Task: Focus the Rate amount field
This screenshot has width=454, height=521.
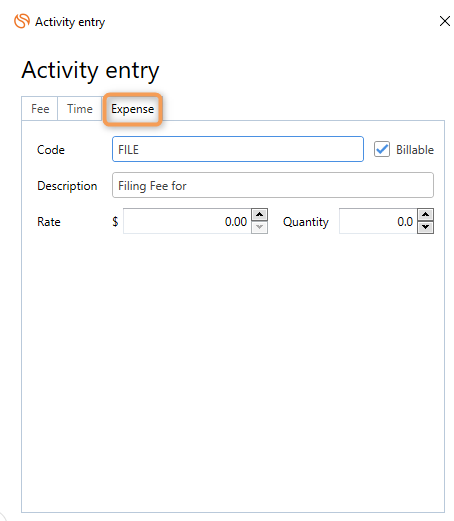Action: pyautogui.click(x=187, y=221)
